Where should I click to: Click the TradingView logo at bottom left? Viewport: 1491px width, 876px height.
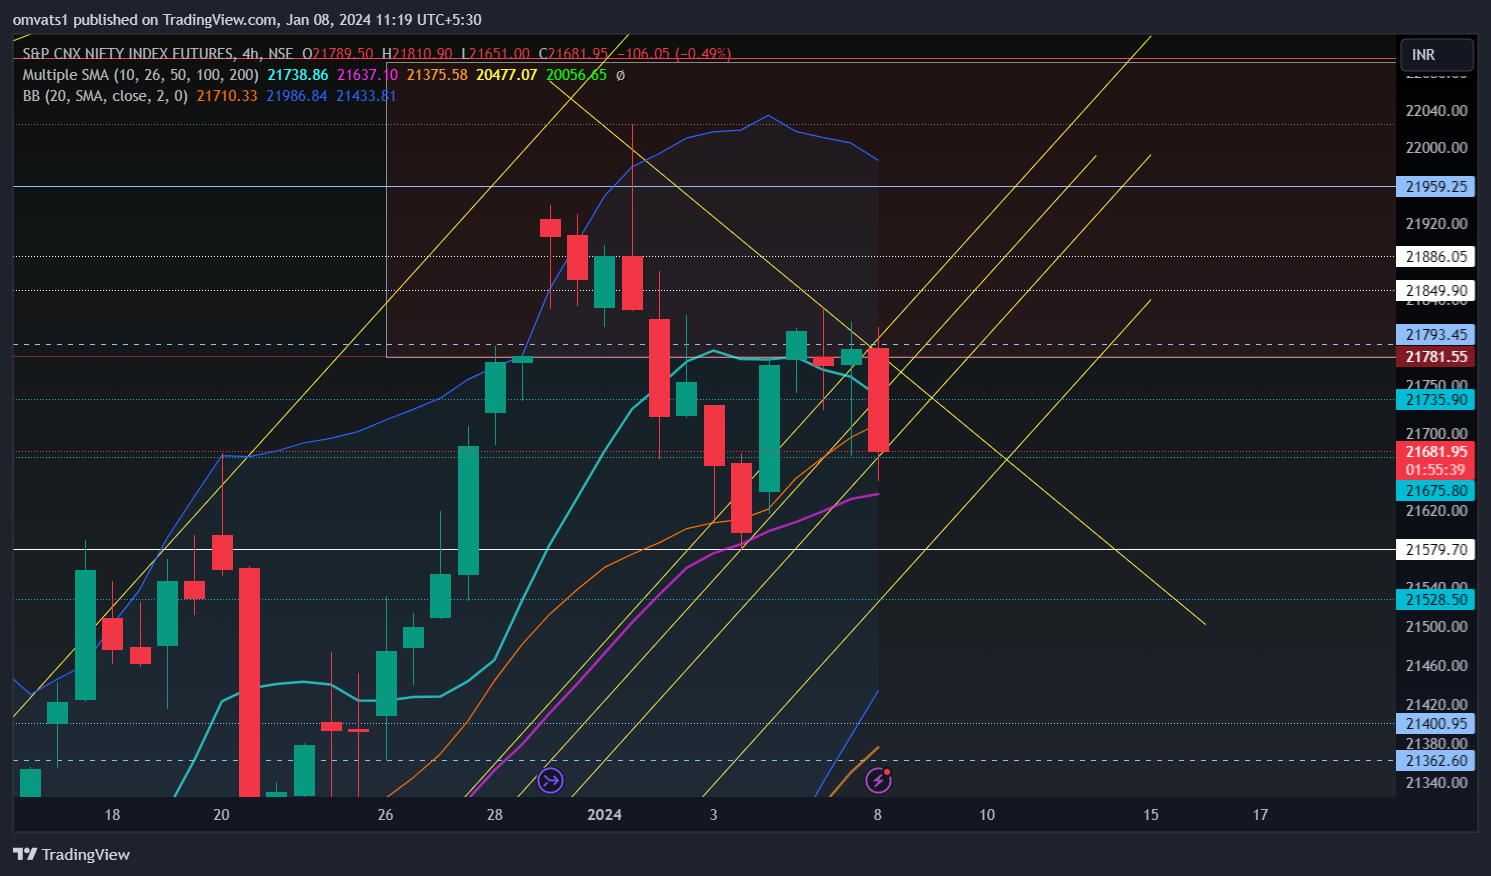[x=71, y=854]
